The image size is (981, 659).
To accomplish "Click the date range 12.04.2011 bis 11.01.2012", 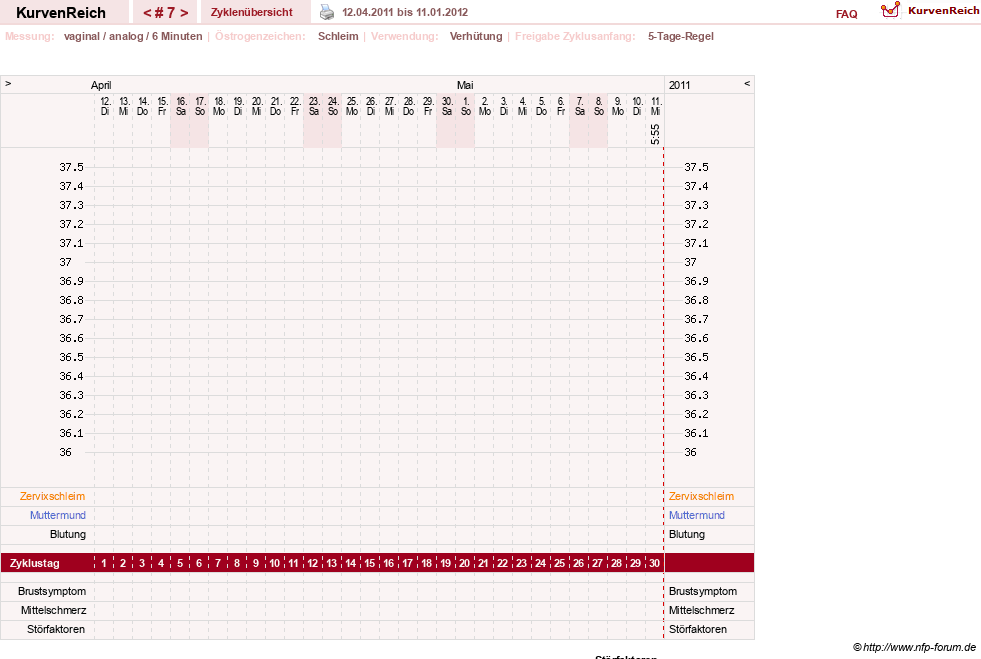I will click(x=405, y=12).
